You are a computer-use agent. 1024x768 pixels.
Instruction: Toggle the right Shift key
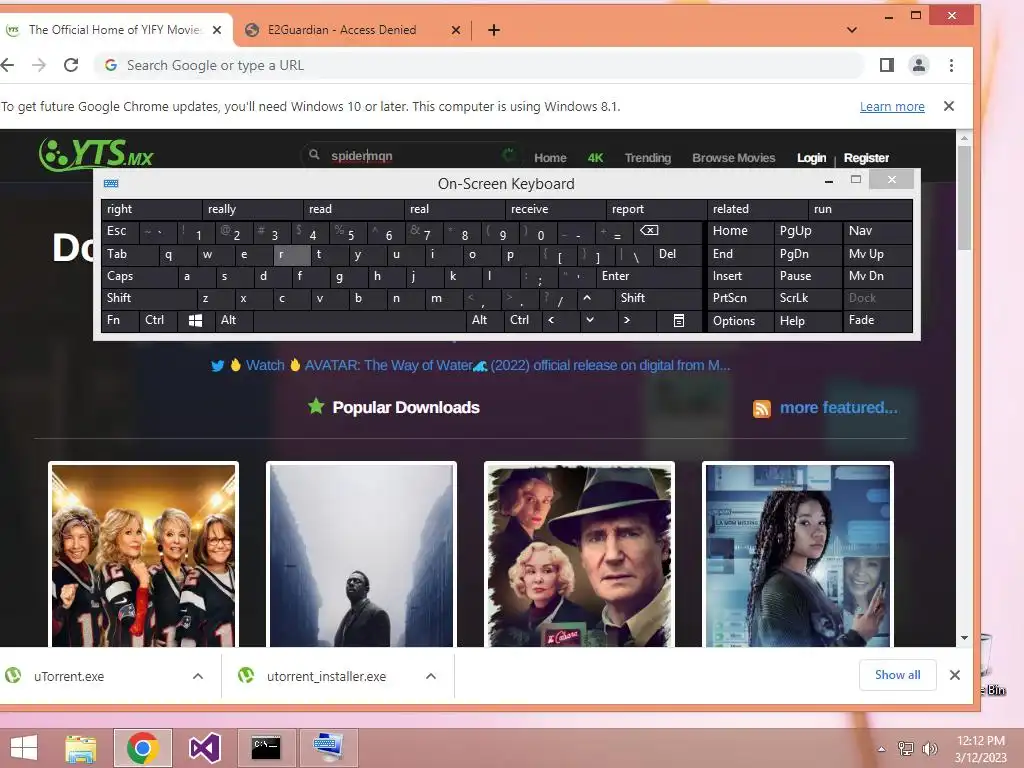click(x=658, y=298)
